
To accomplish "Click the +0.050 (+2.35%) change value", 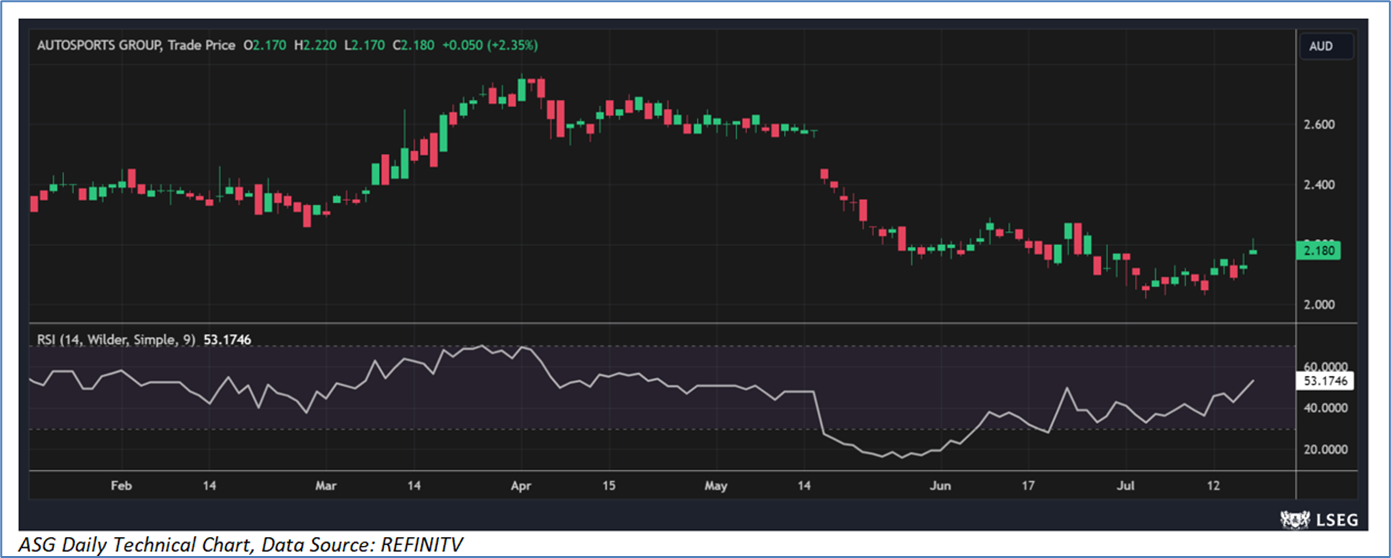I will (490, 45).
